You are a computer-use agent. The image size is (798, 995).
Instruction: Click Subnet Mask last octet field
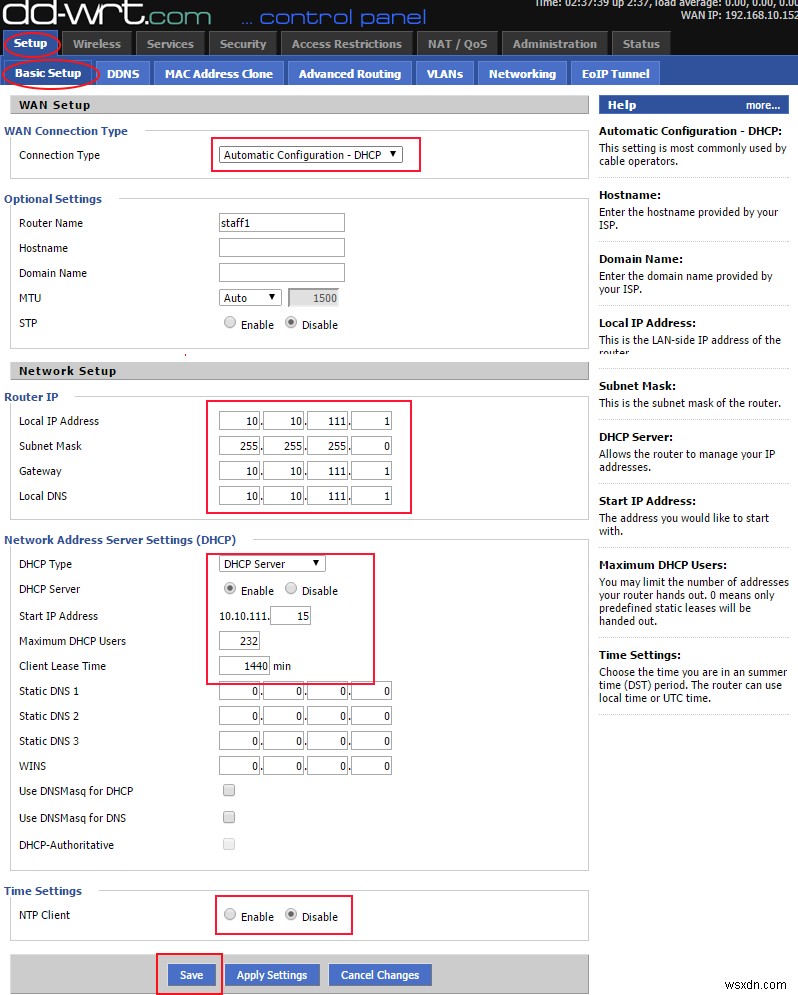pyautogui.click(x=371, y=445)
